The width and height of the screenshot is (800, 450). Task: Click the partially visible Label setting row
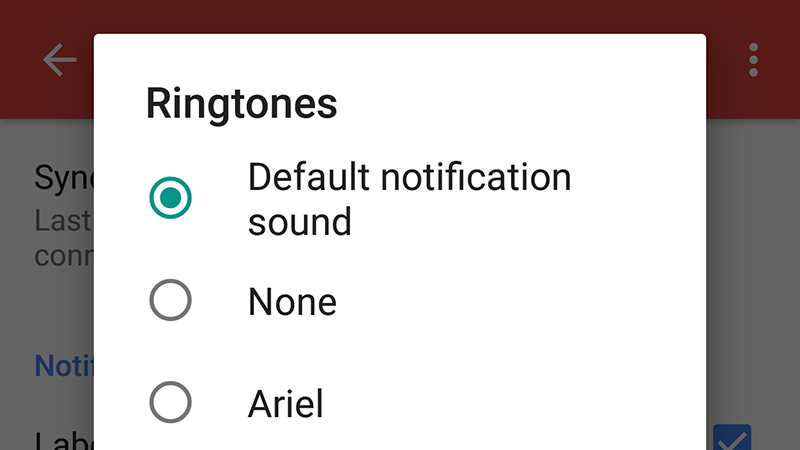point(64,440)
